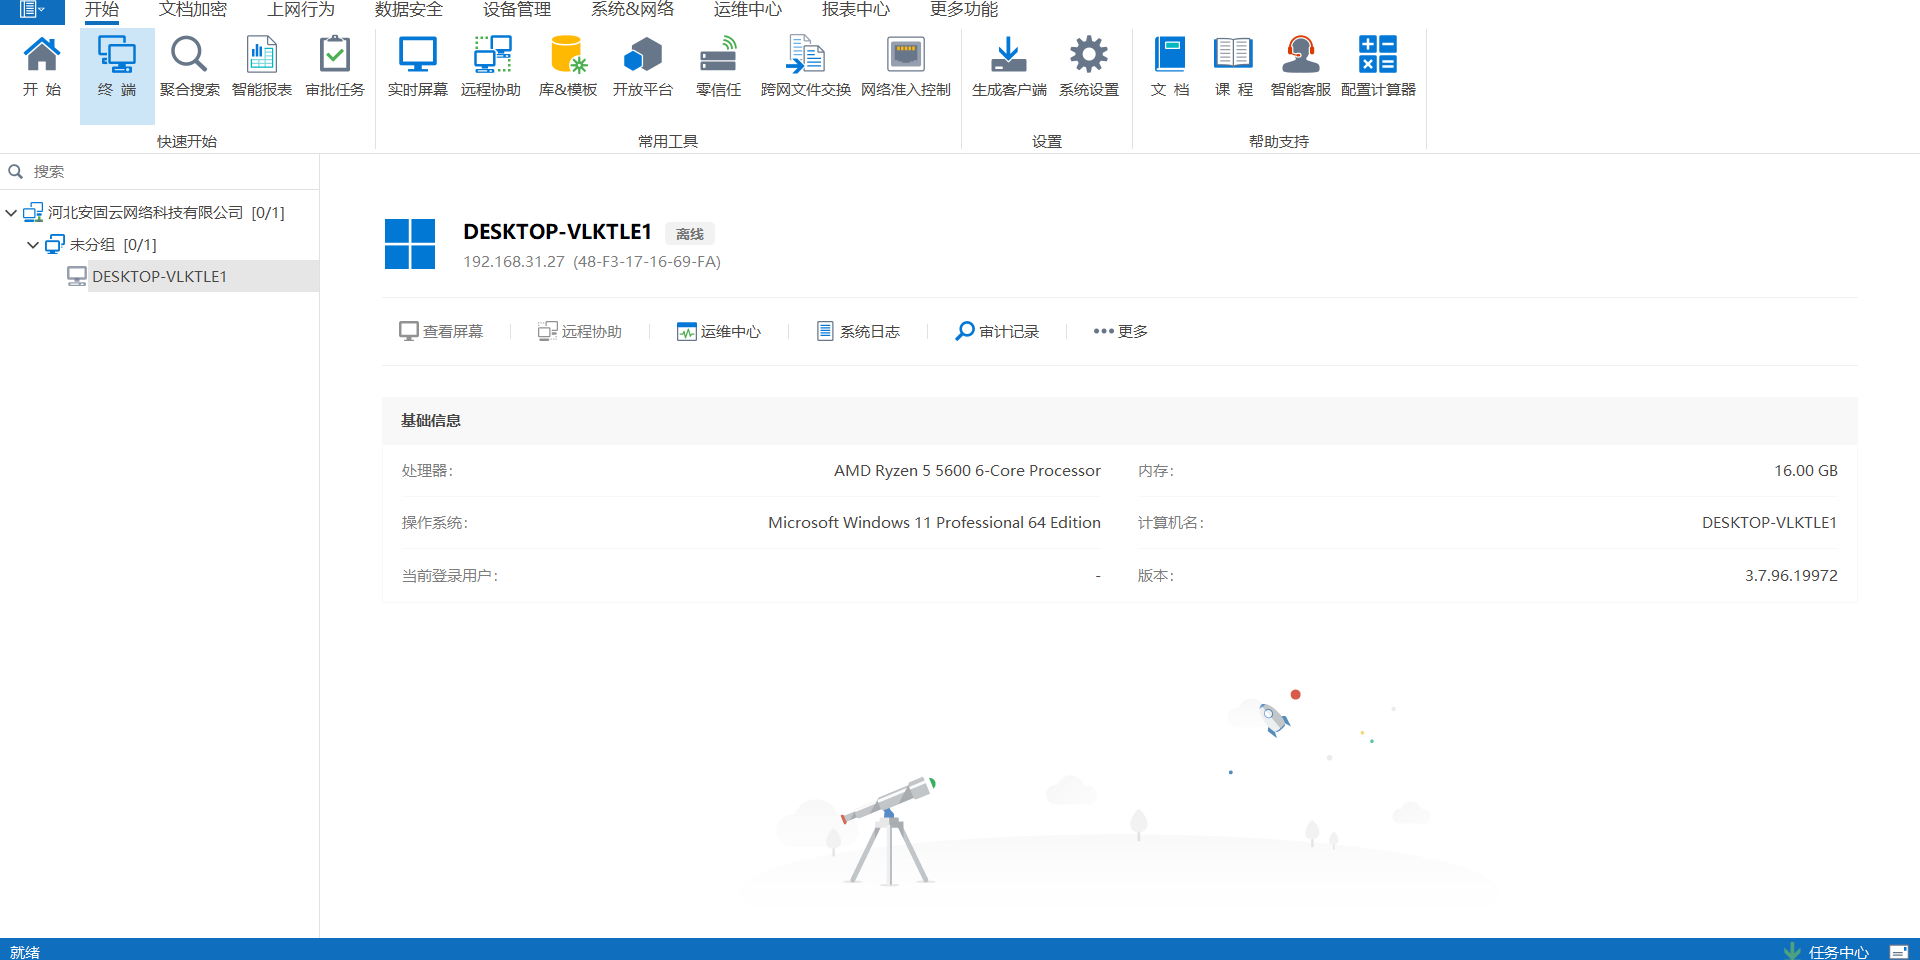Click 查看屏幕 view screen button
Viewport: 1920px width, 960px height.
point(441,331)
